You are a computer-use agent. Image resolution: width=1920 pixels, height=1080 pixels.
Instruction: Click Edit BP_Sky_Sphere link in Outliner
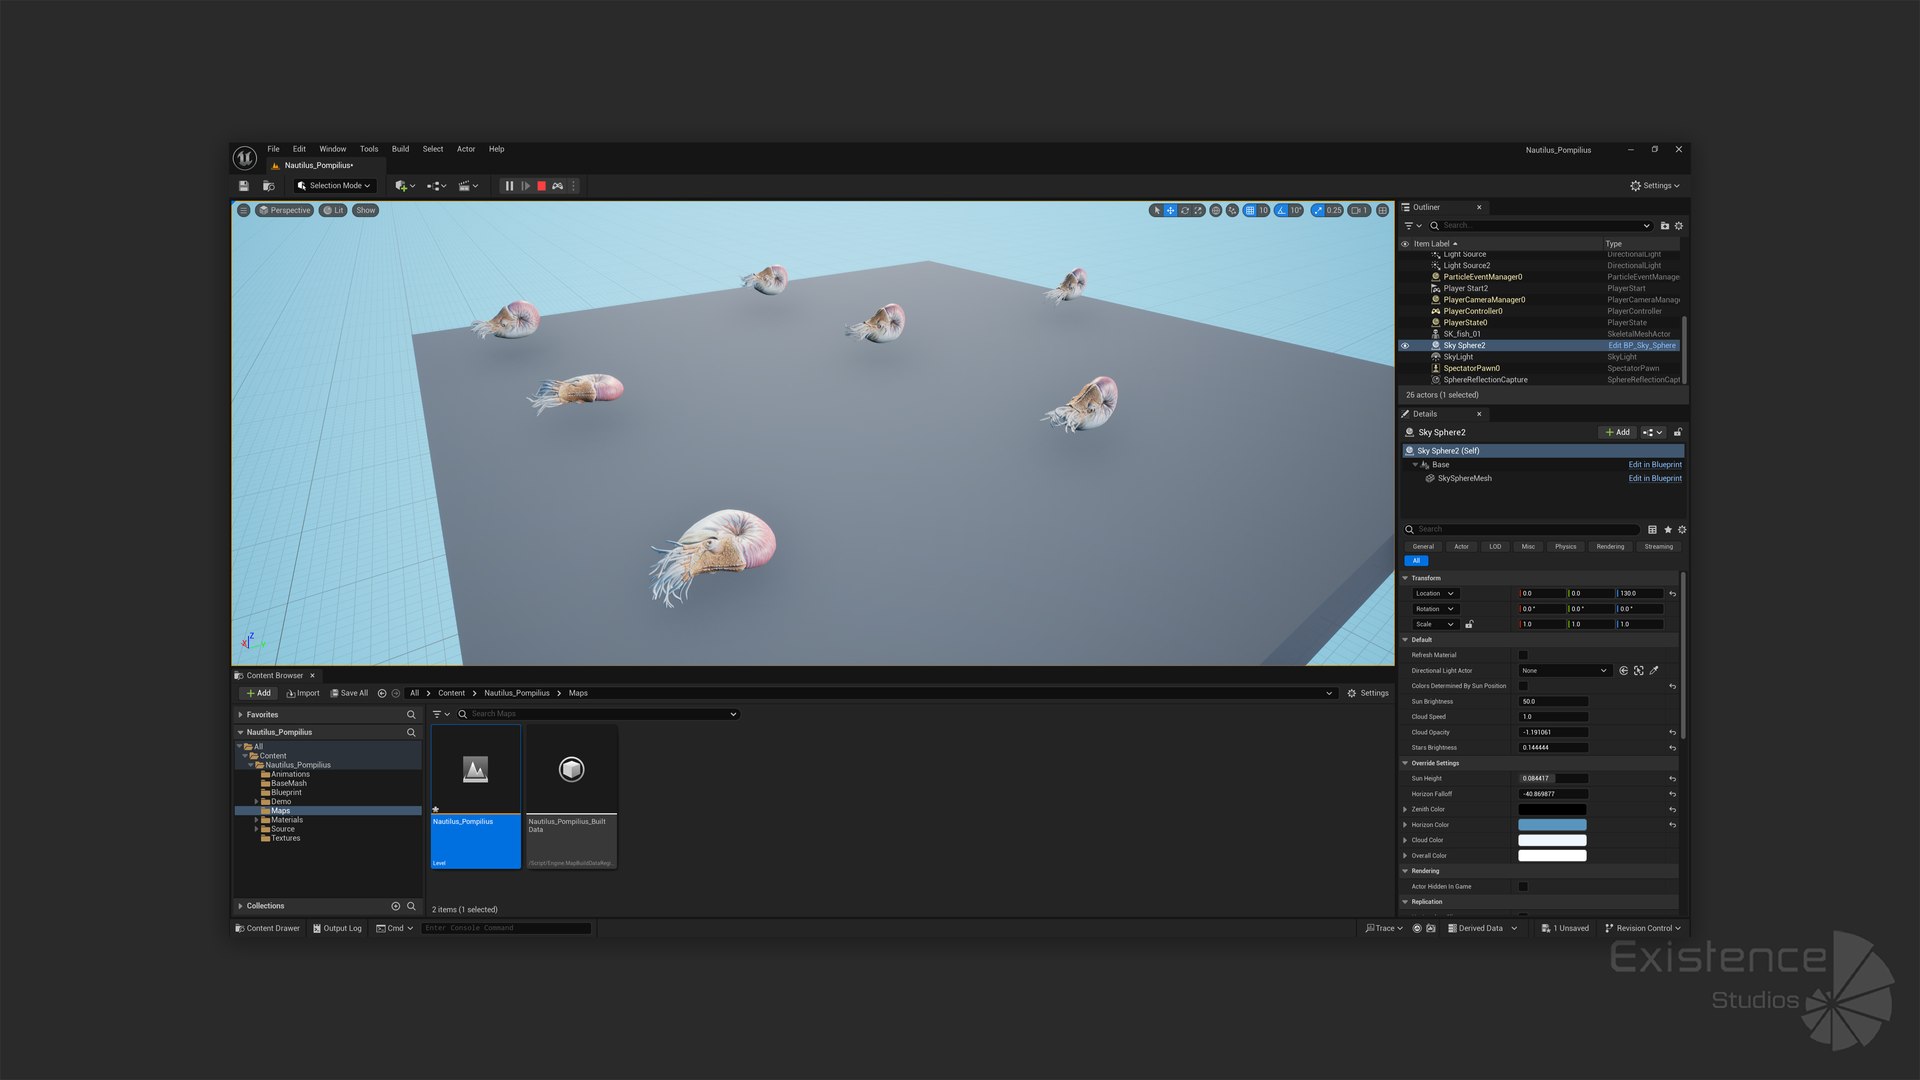(1641, 346)
